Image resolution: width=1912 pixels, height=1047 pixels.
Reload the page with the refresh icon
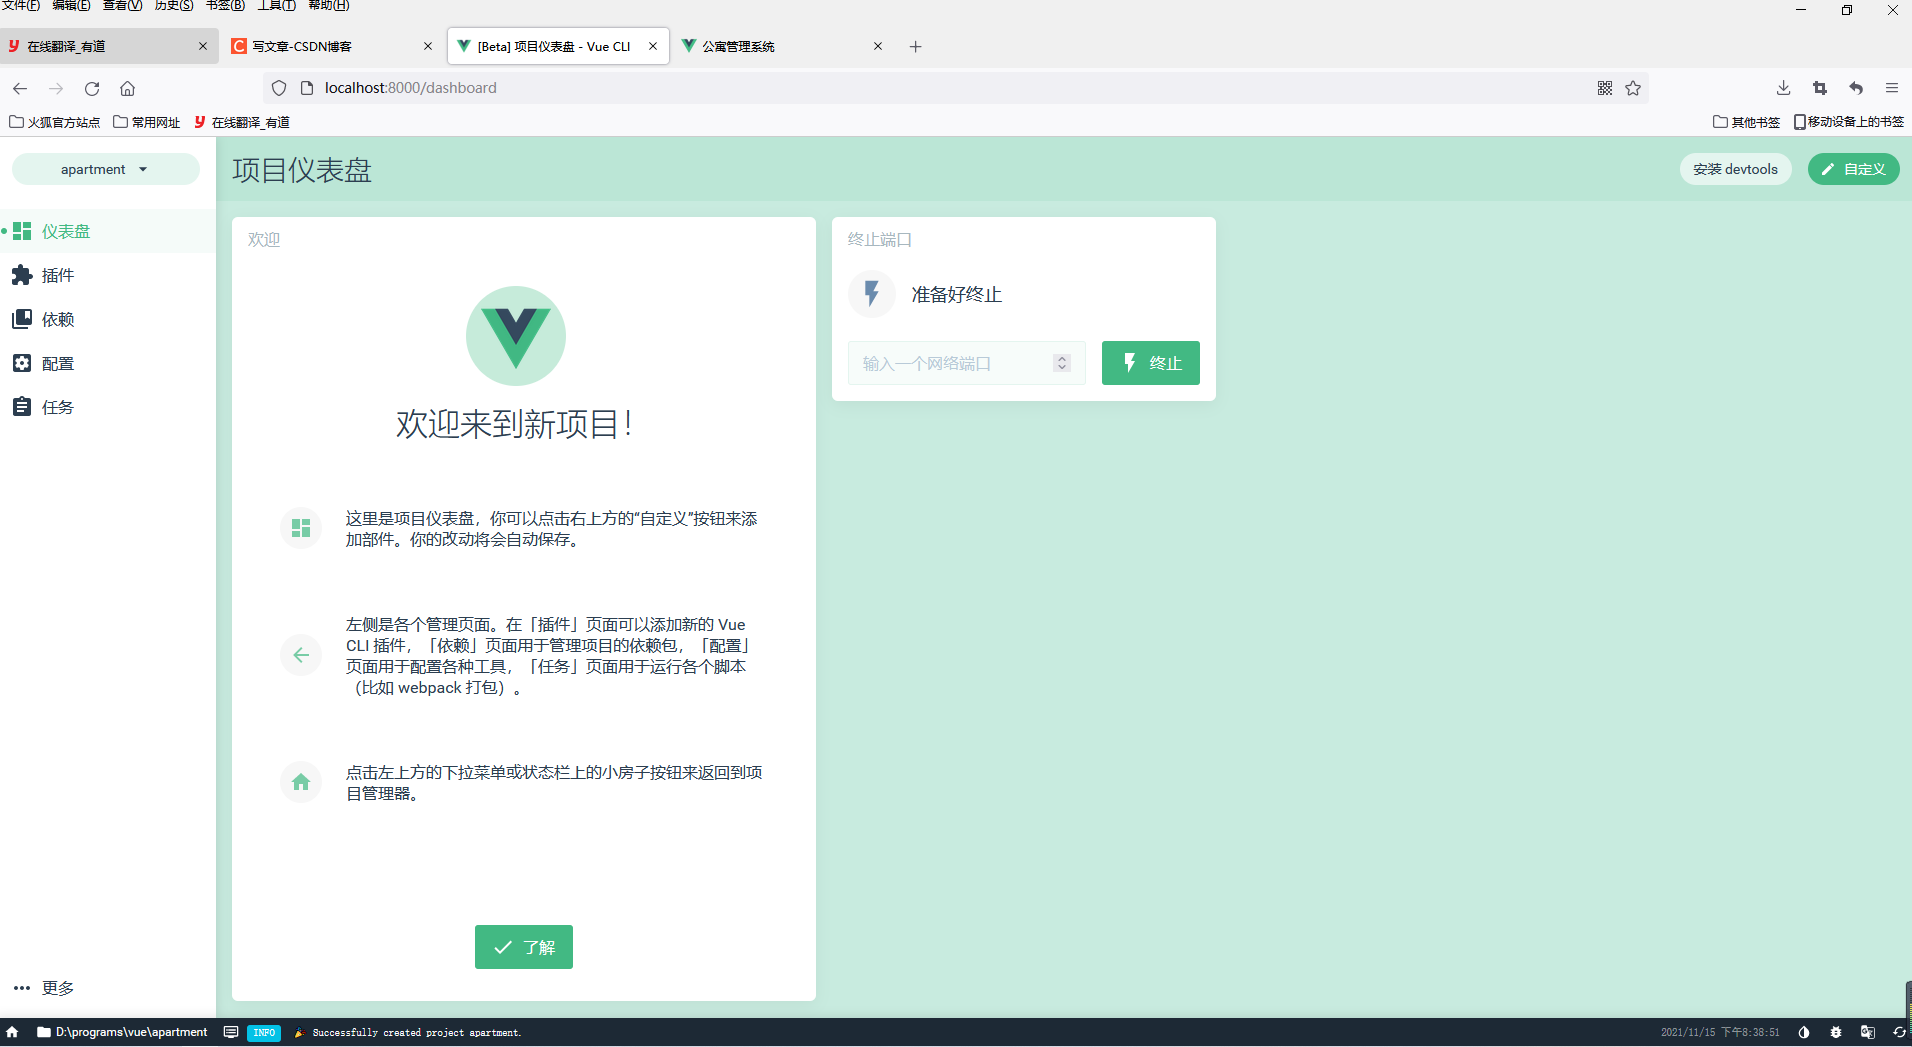click(92, 88)
